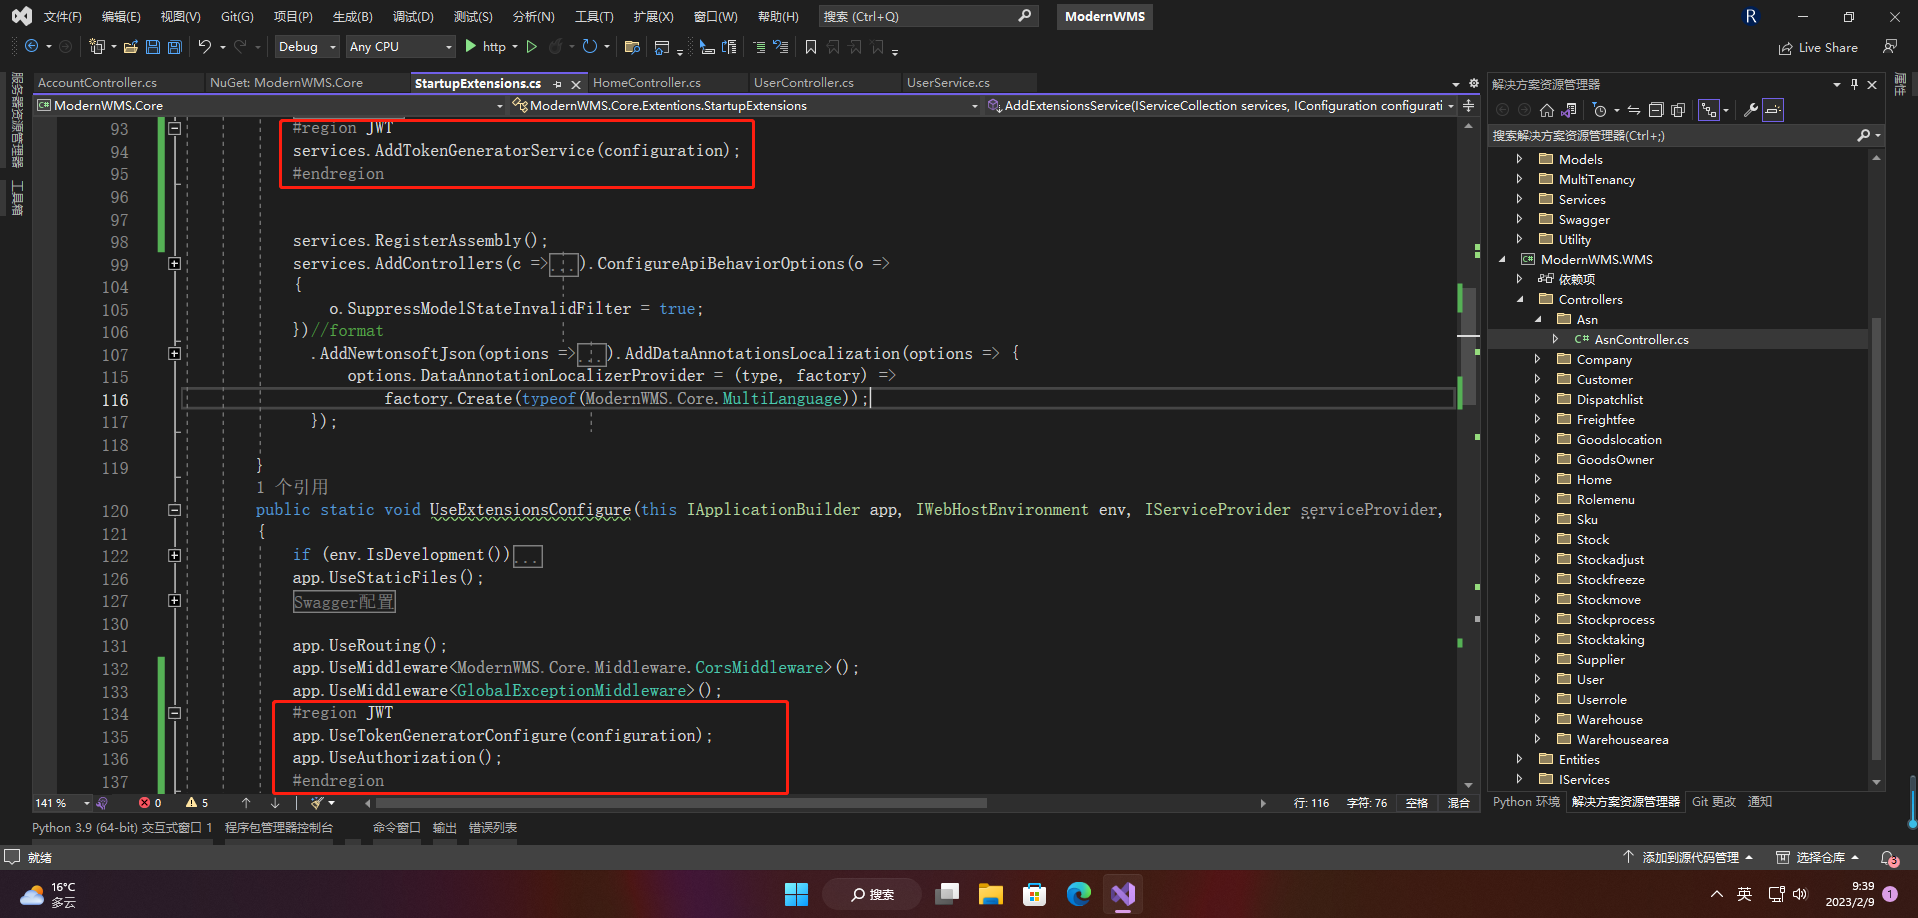The height and width of the screenshot is (918, 1918).
Task: Open the http launch profile dropdown arrow
Action: (514, 47)
